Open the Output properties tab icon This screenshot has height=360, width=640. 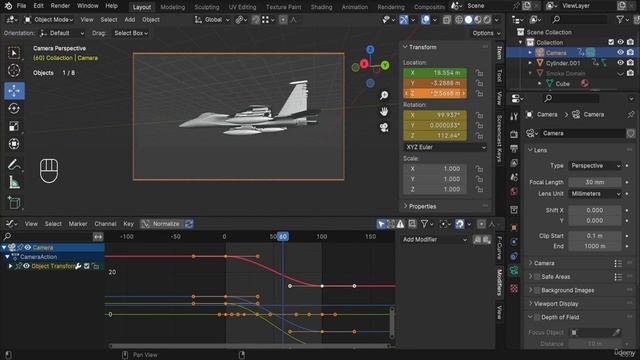(514, 148)
